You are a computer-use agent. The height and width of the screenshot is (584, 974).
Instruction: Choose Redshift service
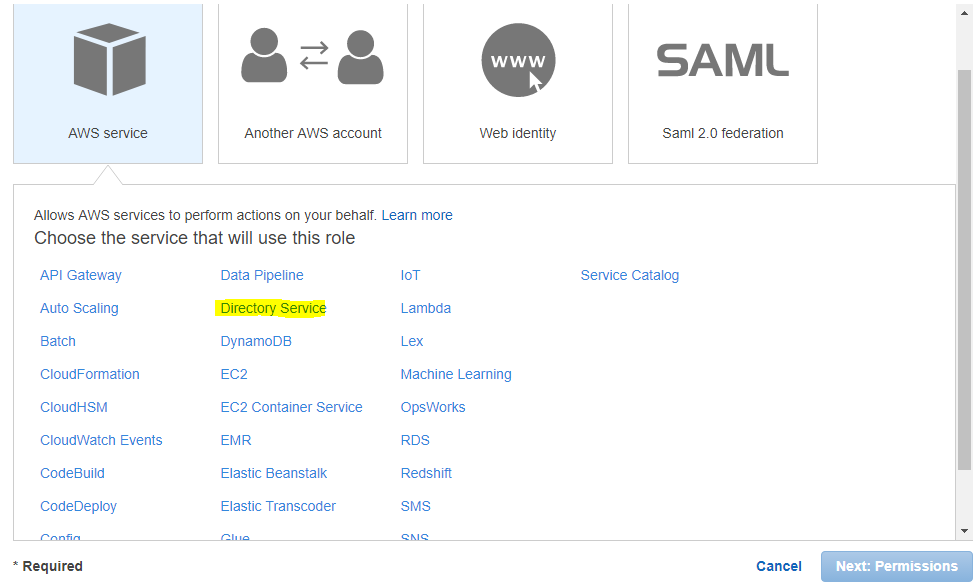coord(426,473)
